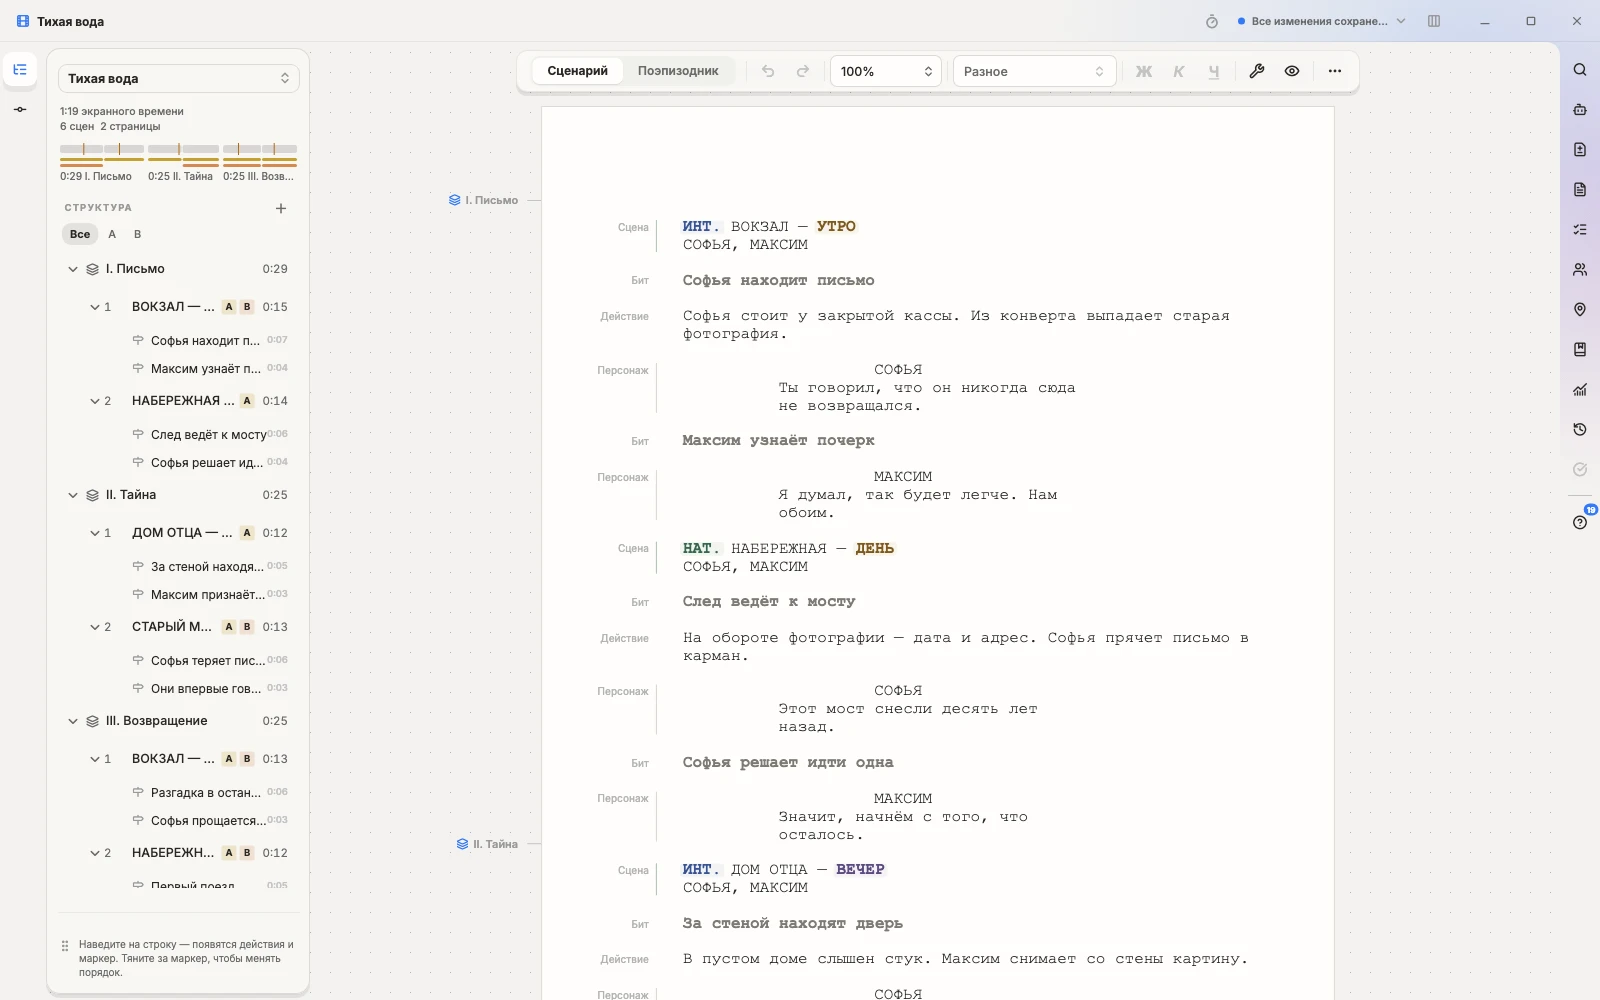Open the Тихая вода project dropdown

[178, 78]
